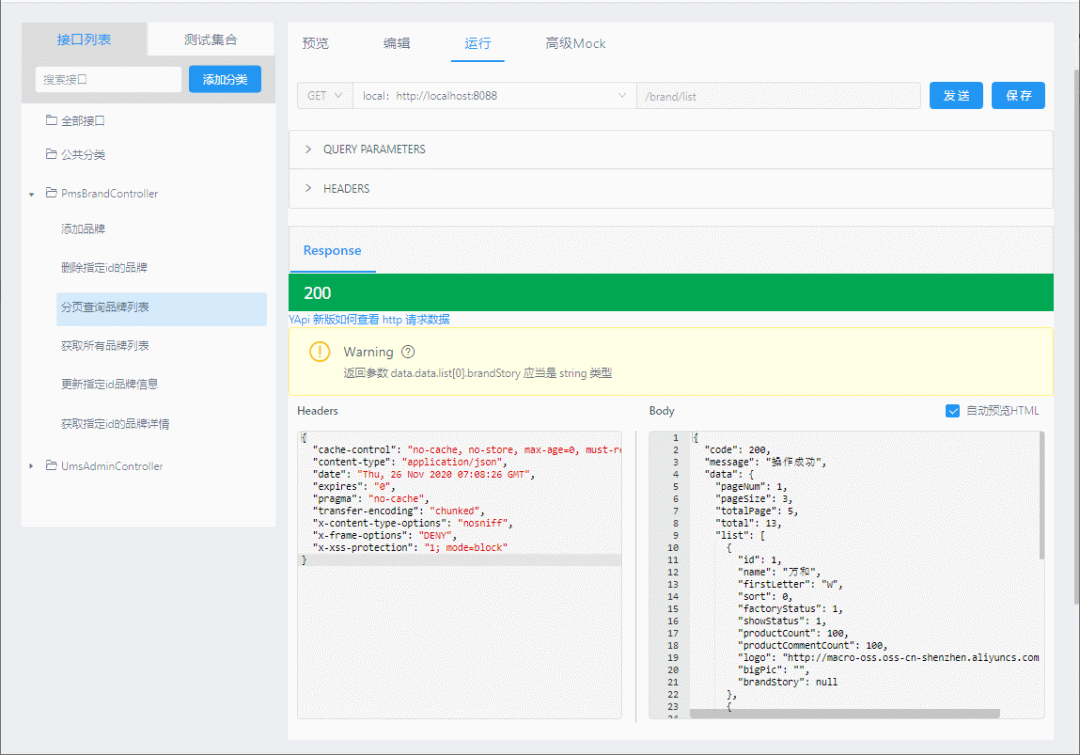
Task: Click the PmsBrandController folder icon
Action: pos(51,192)
